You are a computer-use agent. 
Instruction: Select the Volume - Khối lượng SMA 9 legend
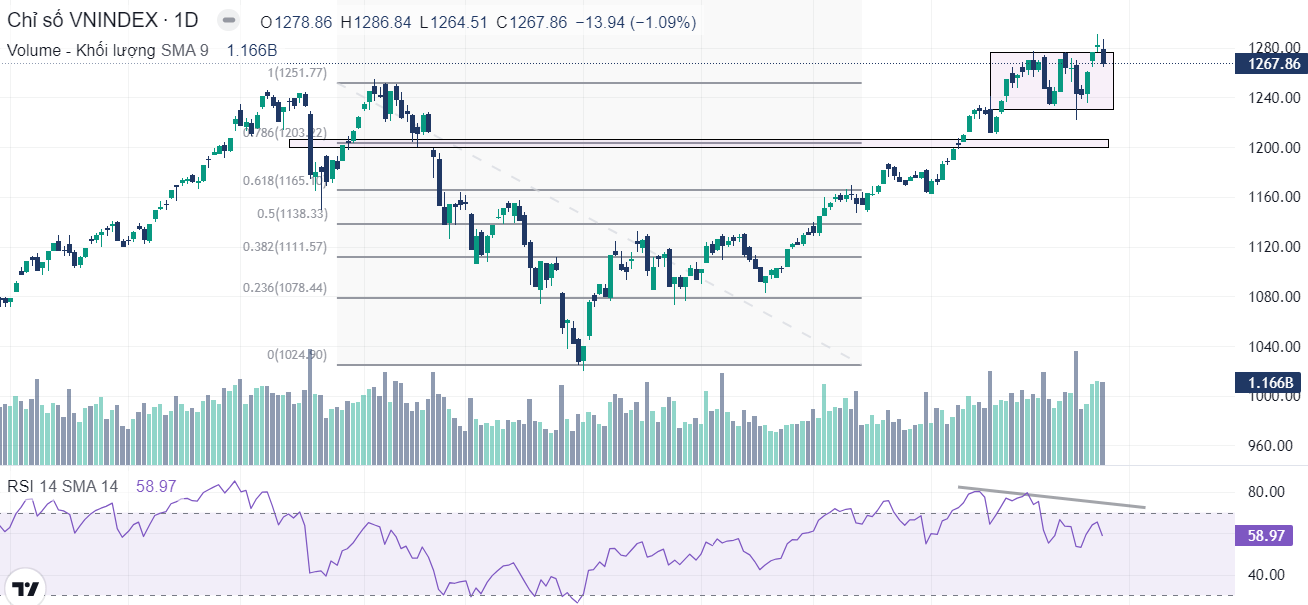point(108,50)
